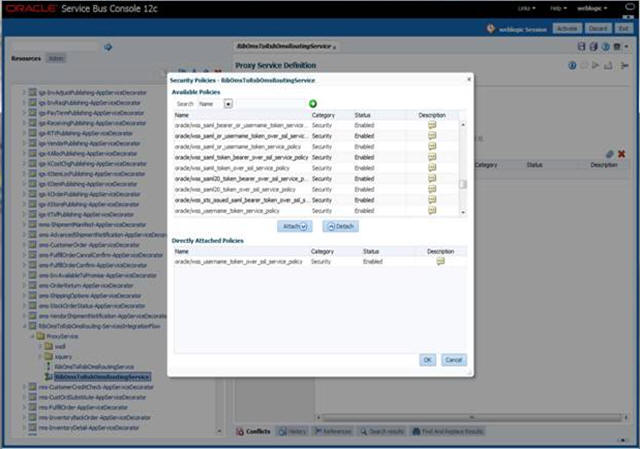Open the References bottom tab

pos(332,431)
